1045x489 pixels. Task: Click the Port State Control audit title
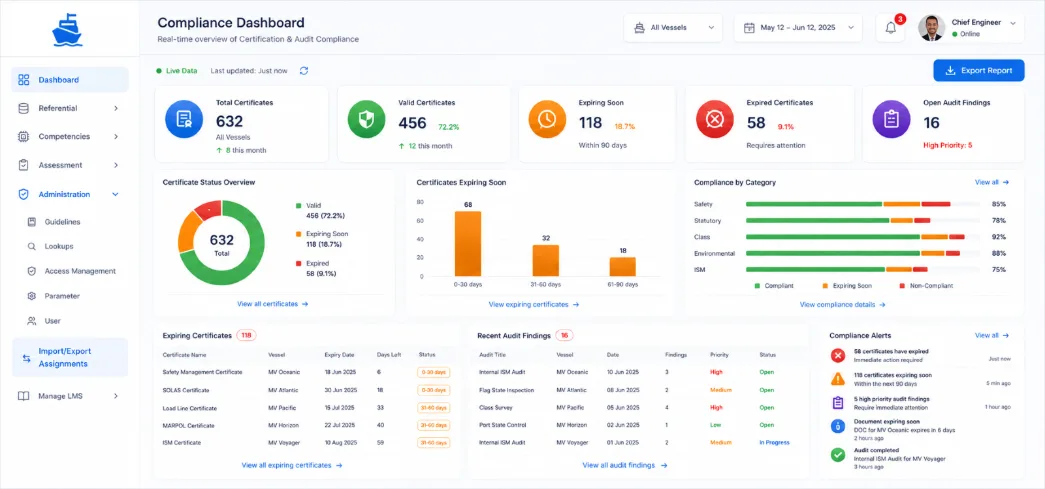[503, 425]
